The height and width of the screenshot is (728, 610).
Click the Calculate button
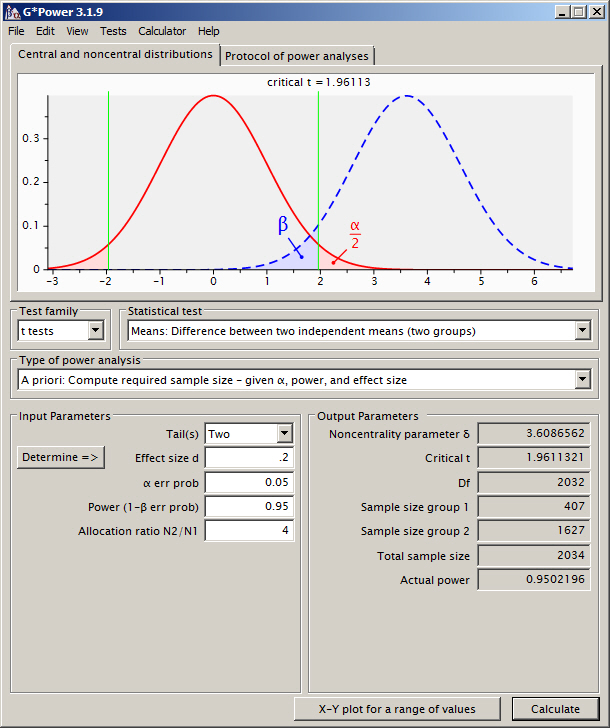(x=555, y=709)
